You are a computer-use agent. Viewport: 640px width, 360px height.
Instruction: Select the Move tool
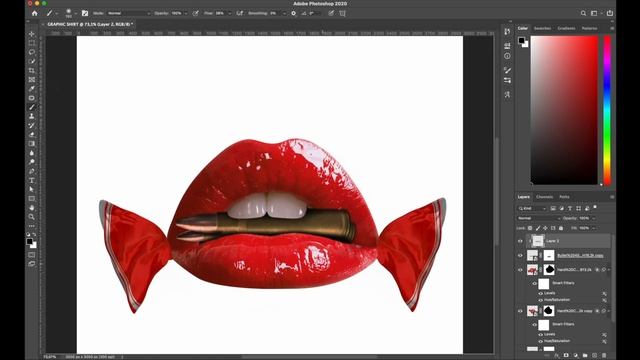32,34
